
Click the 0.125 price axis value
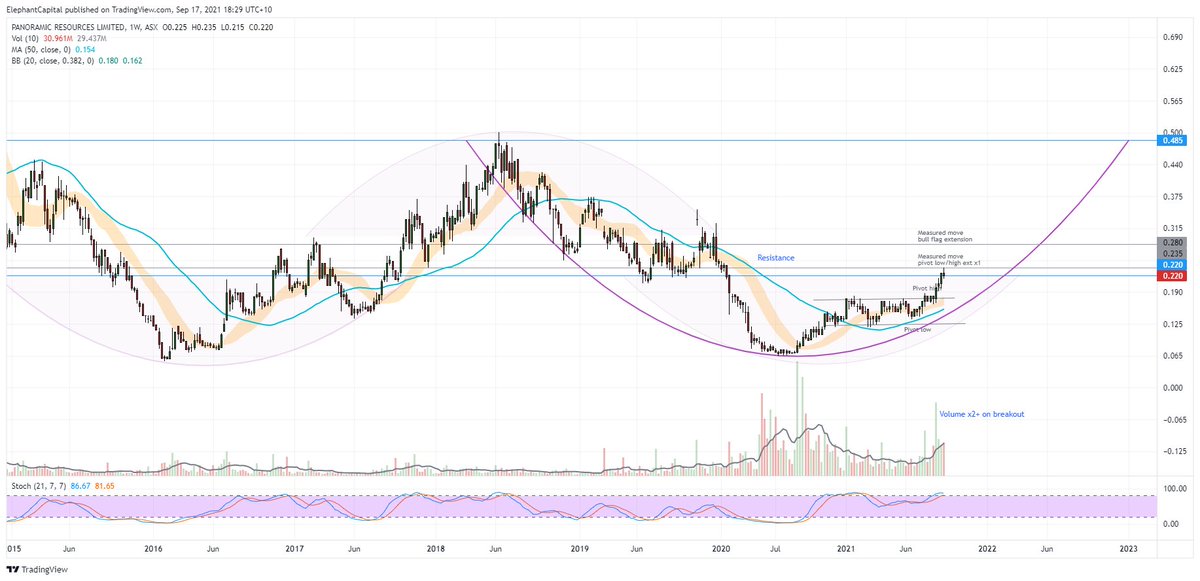1173,324
